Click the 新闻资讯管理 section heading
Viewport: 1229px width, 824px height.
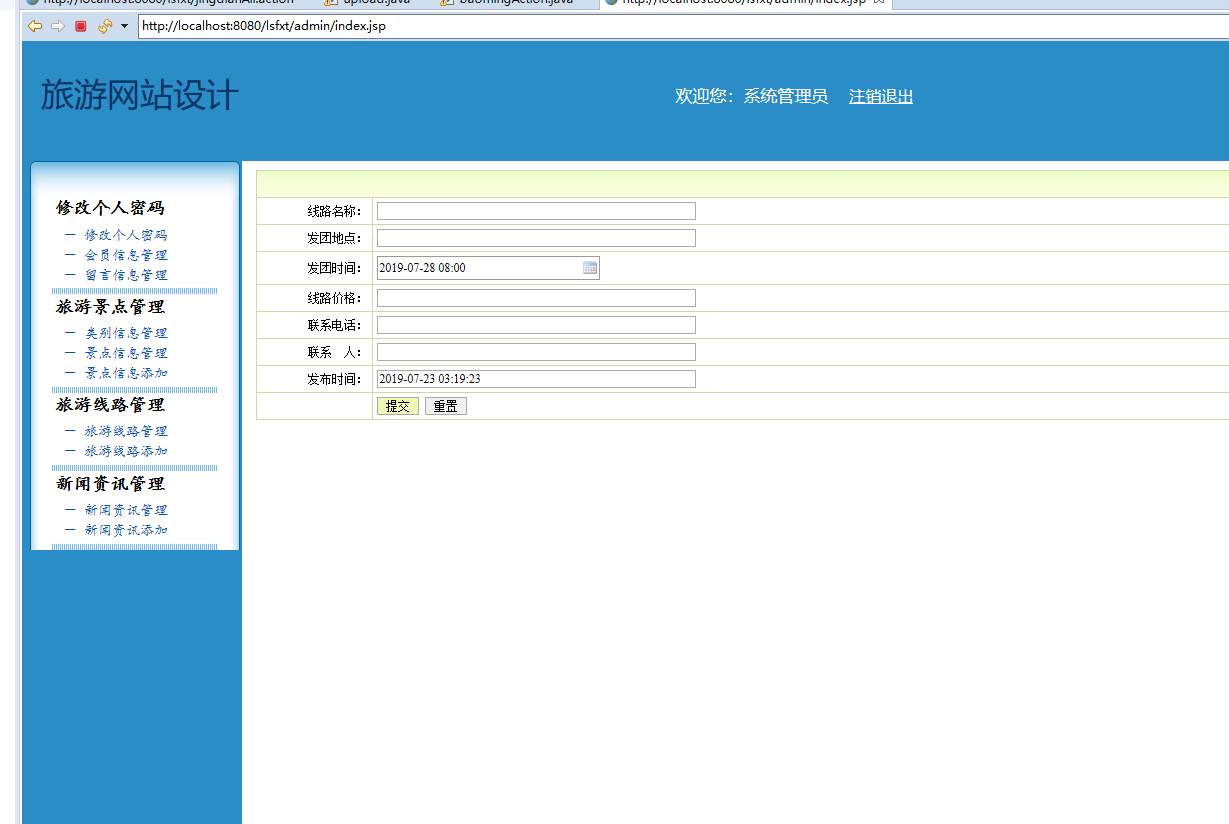[x=110, y=484]
